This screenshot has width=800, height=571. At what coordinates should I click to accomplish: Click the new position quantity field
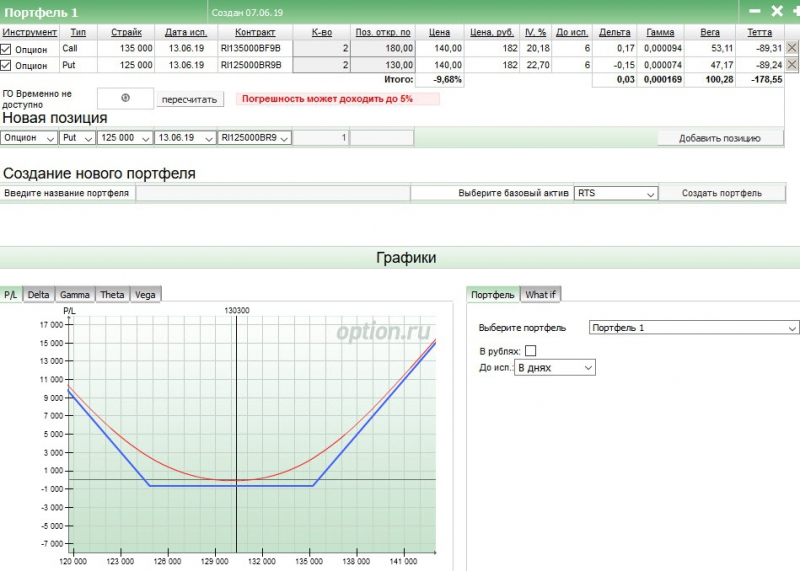click(321, 138)
